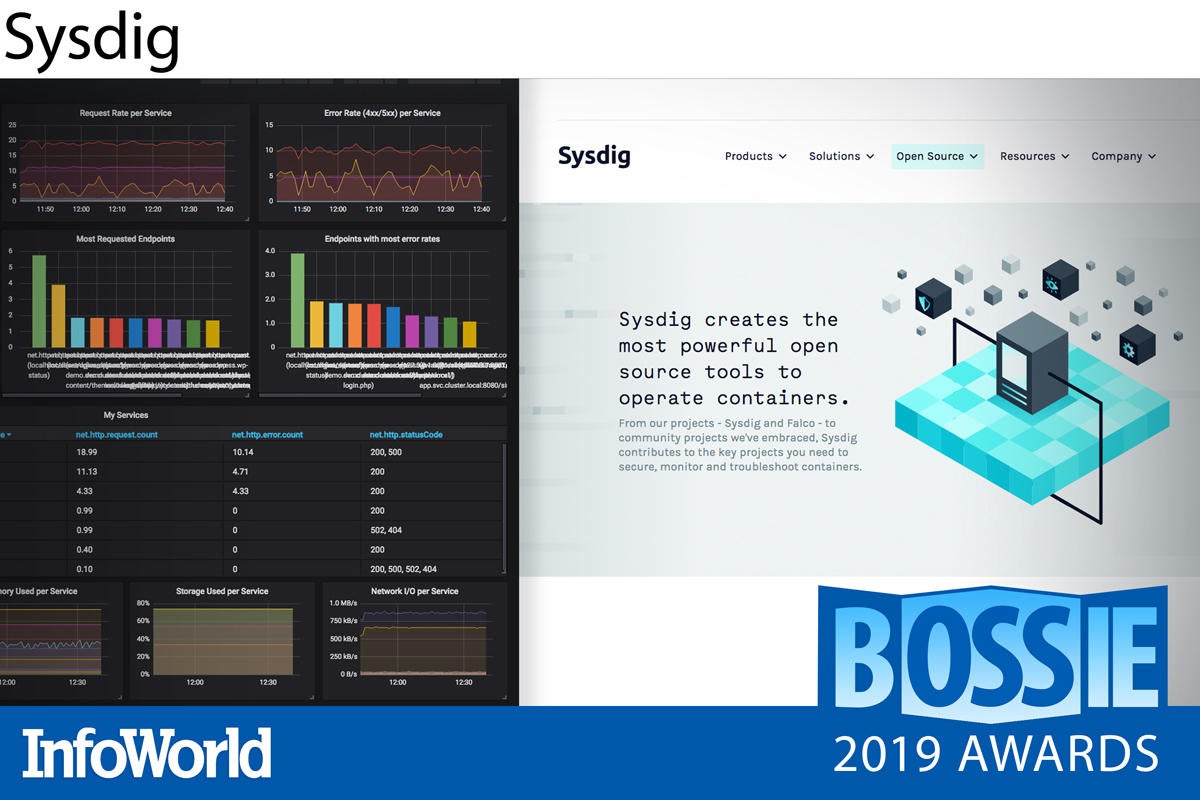Select the Endpoints with most error rates title
Screen dimensions: 1200x800
(x=382, y=239)
